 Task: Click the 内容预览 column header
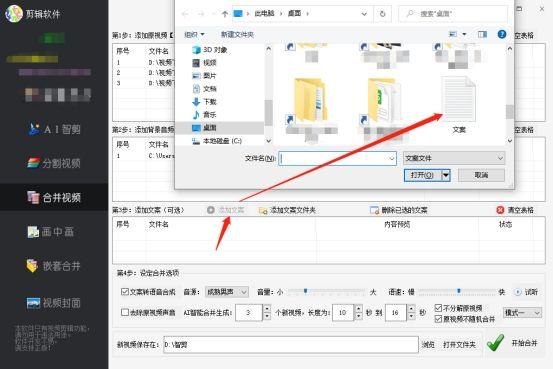(x=397, y=224)
